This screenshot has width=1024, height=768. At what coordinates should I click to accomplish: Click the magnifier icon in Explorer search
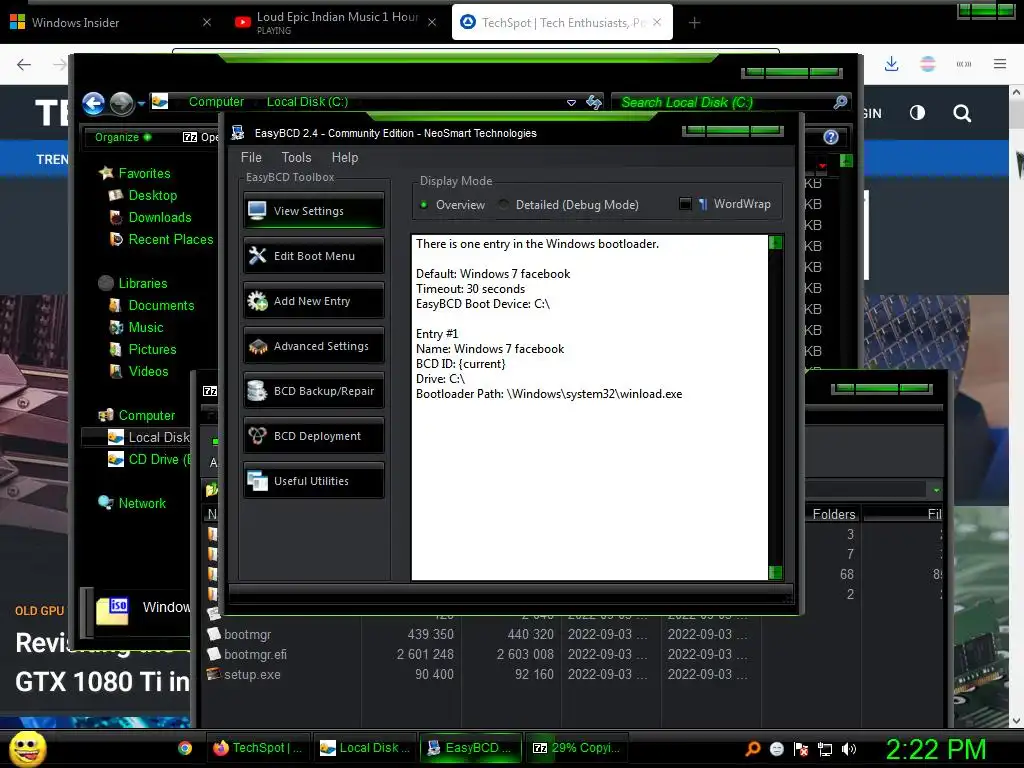(840, 102)
